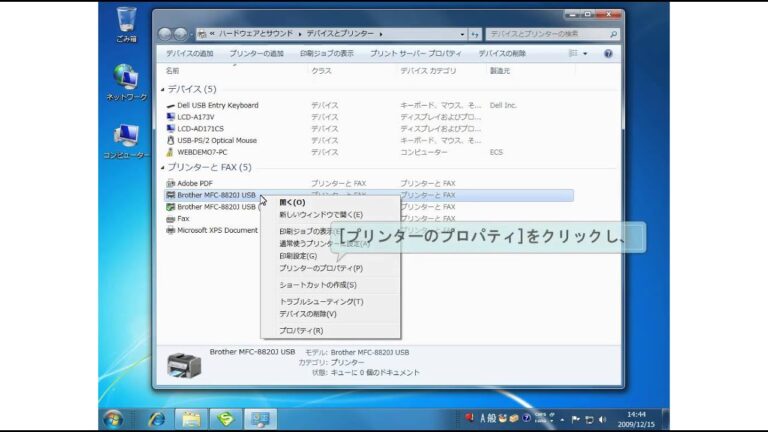
Task: Collapse the デバイス (5) group
Action: coord(163,89)
